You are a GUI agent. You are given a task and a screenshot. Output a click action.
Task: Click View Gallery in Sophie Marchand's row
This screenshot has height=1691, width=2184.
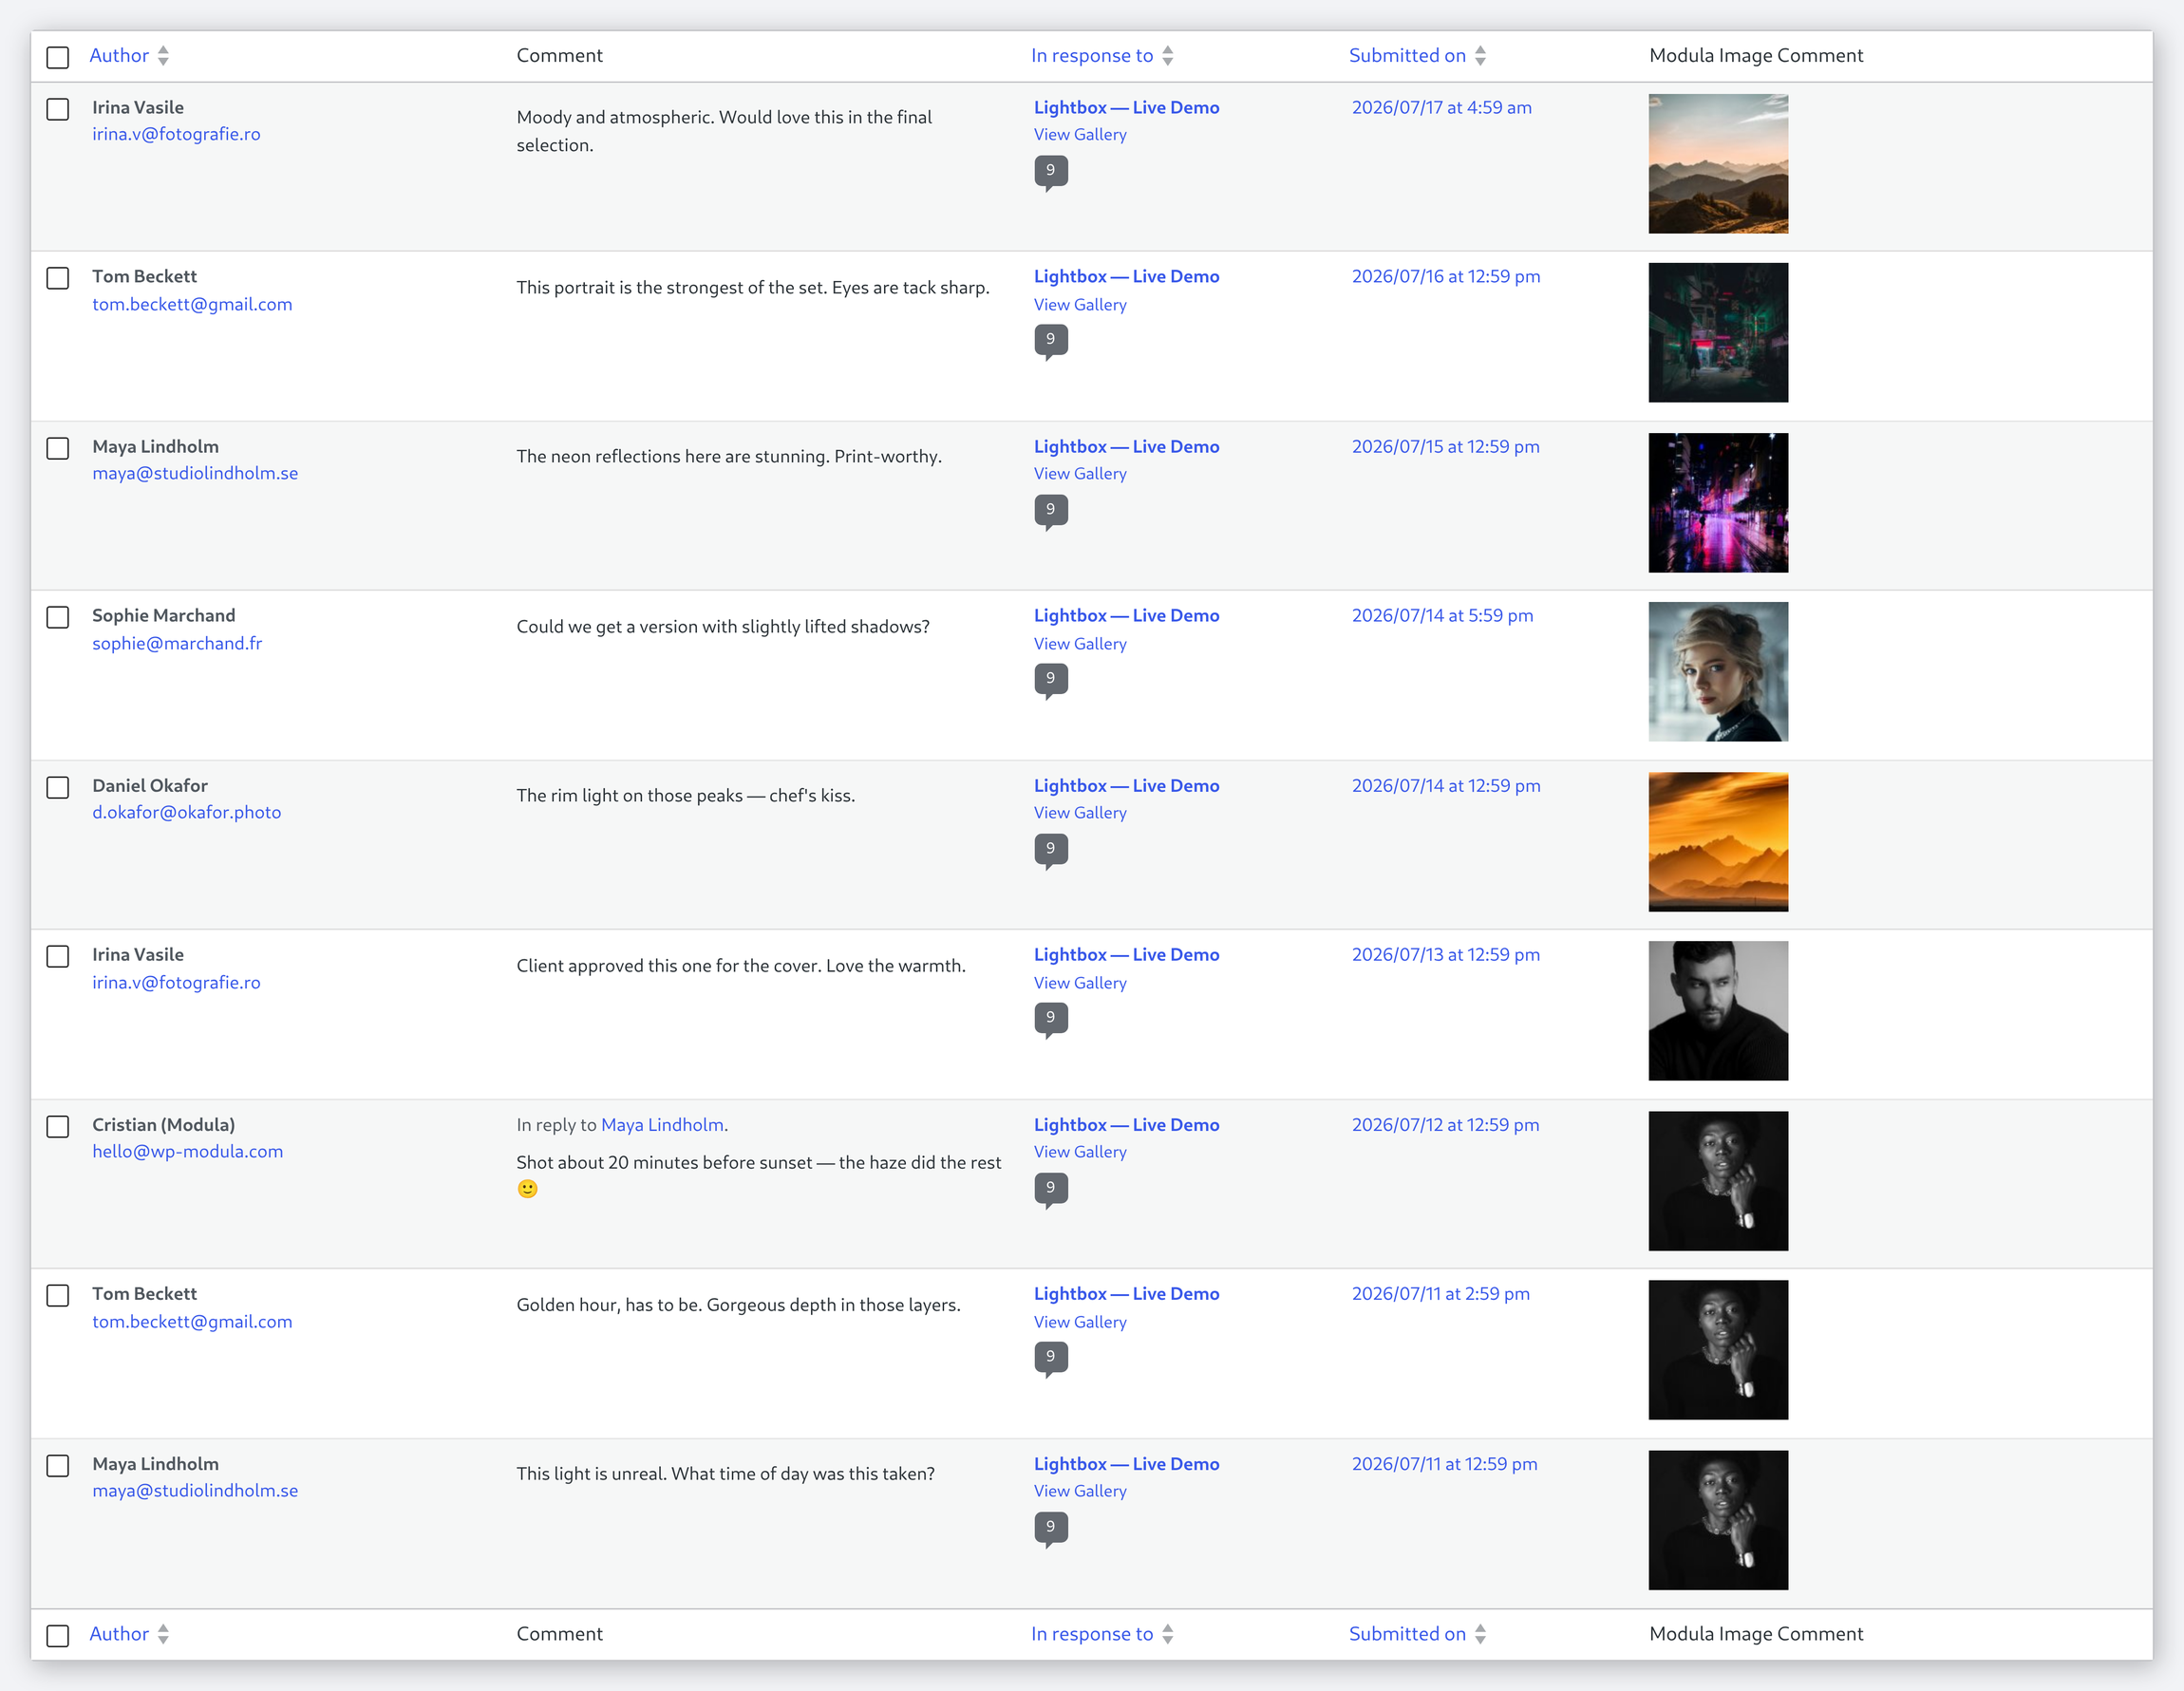tap(1080, 644)
